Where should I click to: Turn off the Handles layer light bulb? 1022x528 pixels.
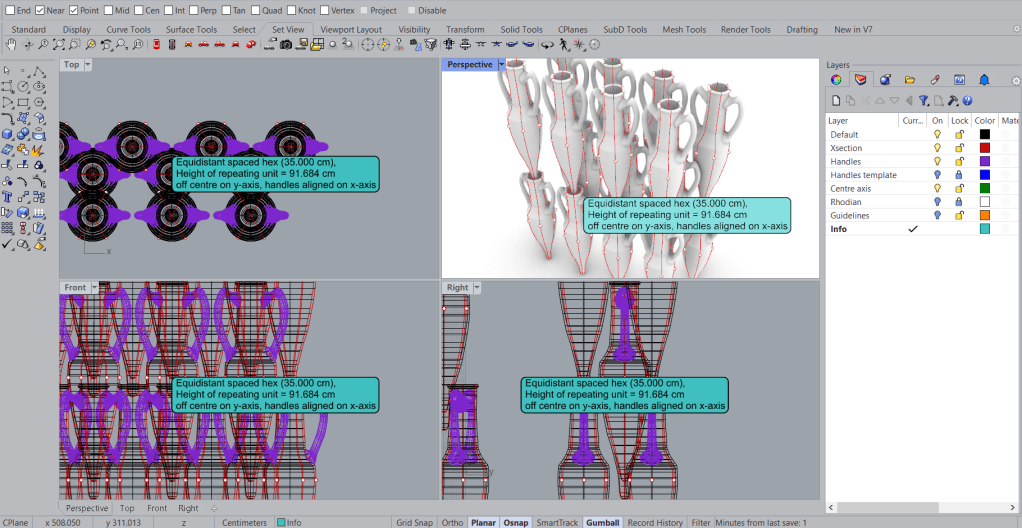[938, 161]
